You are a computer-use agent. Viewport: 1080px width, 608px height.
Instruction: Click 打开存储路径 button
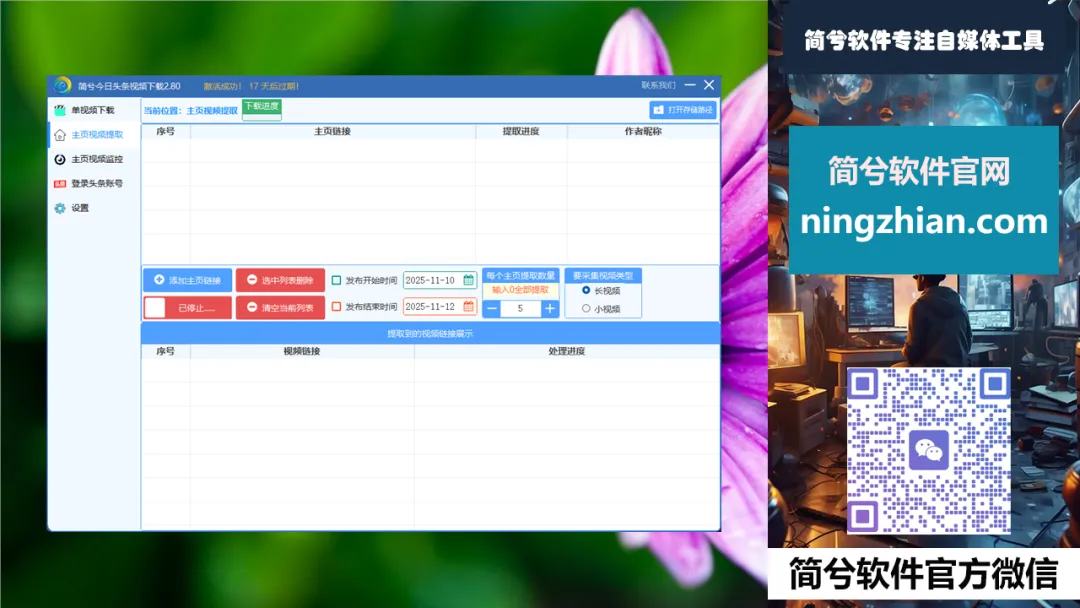[x=683, y=110]
